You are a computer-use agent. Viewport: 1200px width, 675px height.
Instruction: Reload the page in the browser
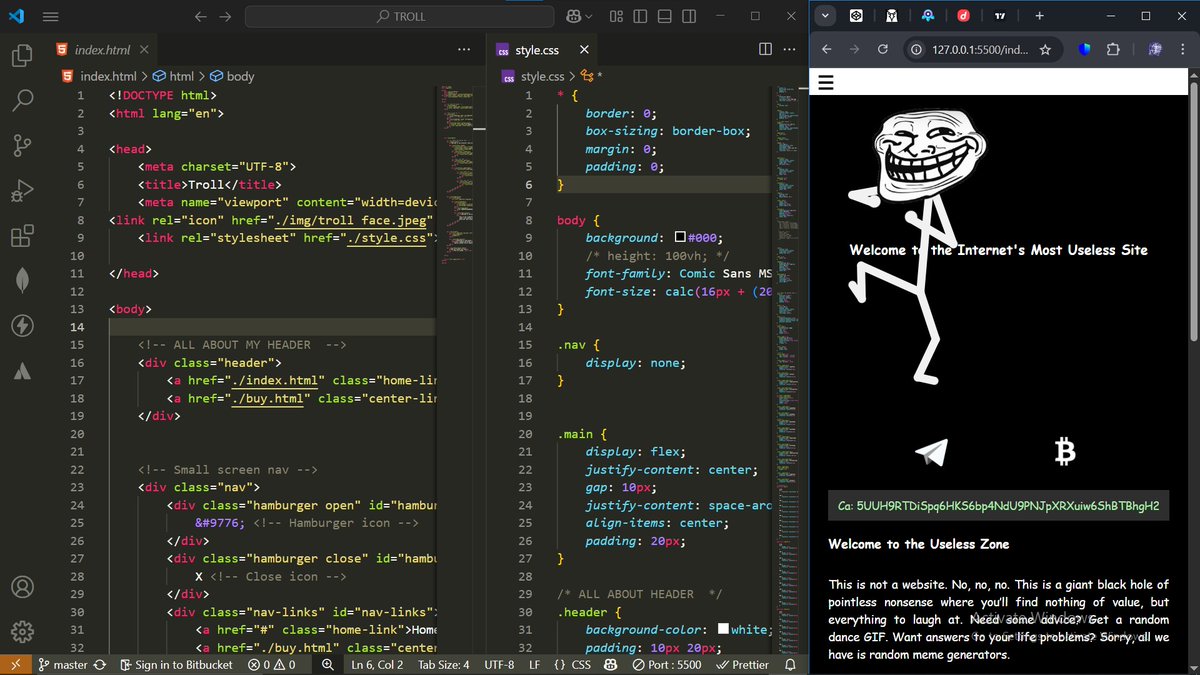tap(883, 49)
